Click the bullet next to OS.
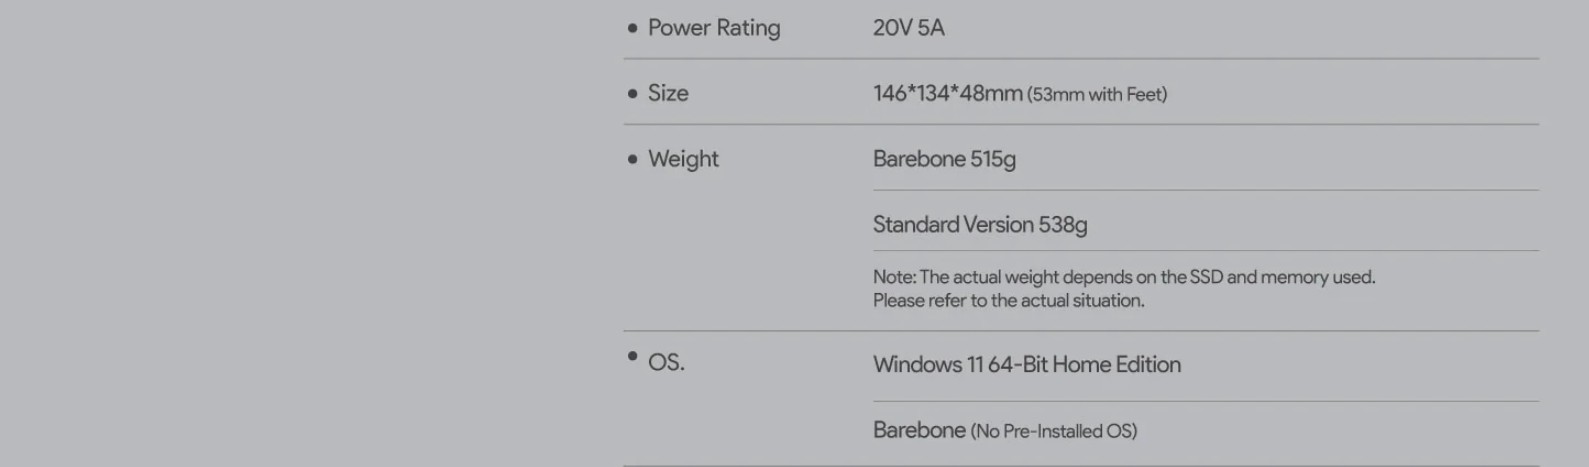The width and height of the screenshot is (1589, 467). (632, 356)
